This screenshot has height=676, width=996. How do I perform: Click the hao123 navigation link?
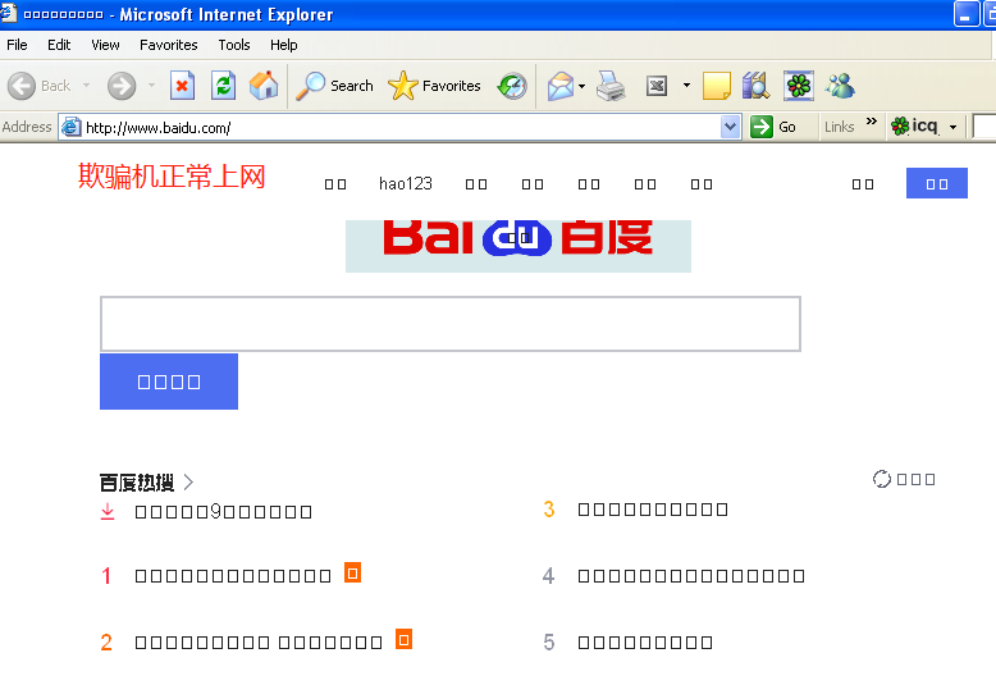point(405,184)
